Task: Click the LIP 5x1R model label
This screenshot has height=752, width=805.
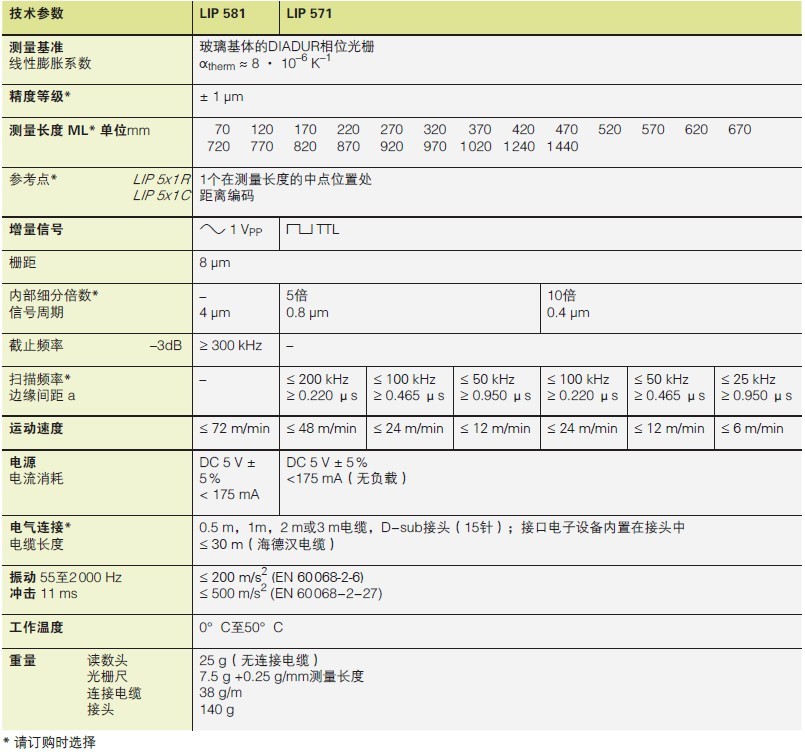Action: click(x=161, y=179)
